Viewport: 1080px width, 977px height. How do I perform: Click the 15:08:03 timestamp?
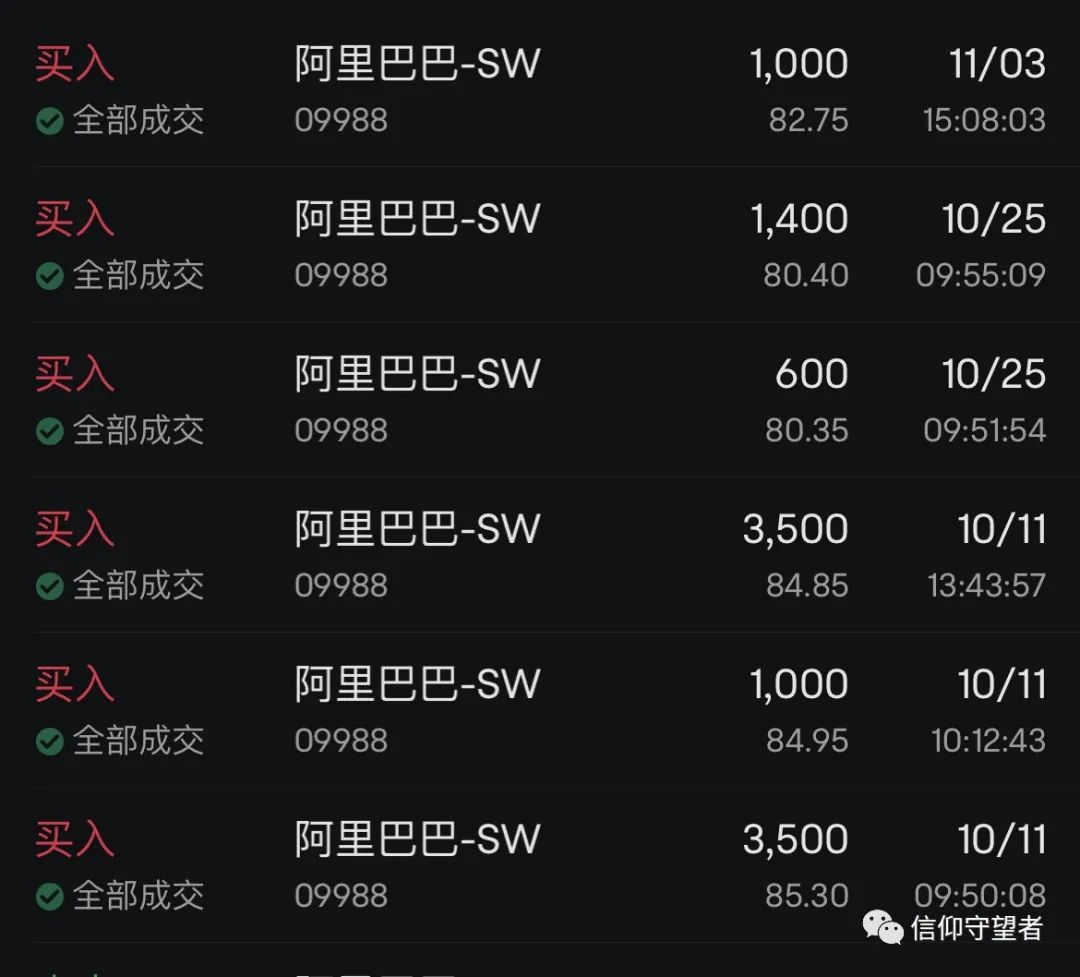[x=984, y=120]
